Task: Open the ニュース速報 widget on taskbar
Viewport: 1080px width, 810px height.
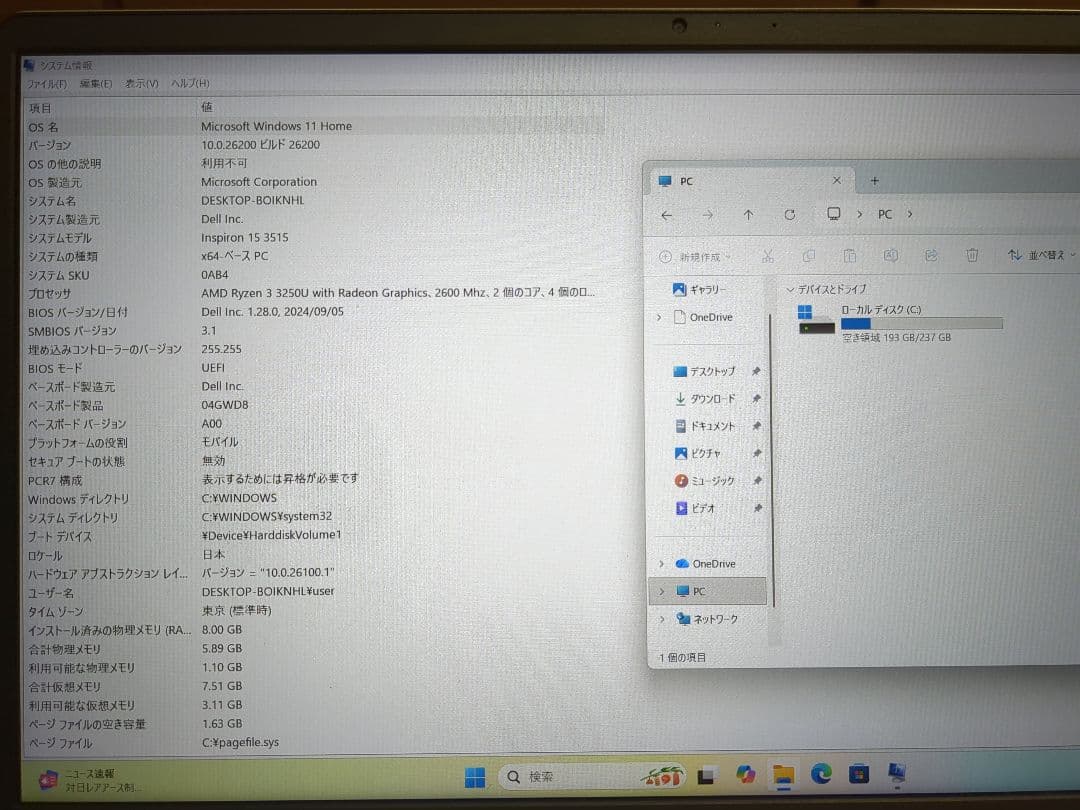Action: (88, 780)
